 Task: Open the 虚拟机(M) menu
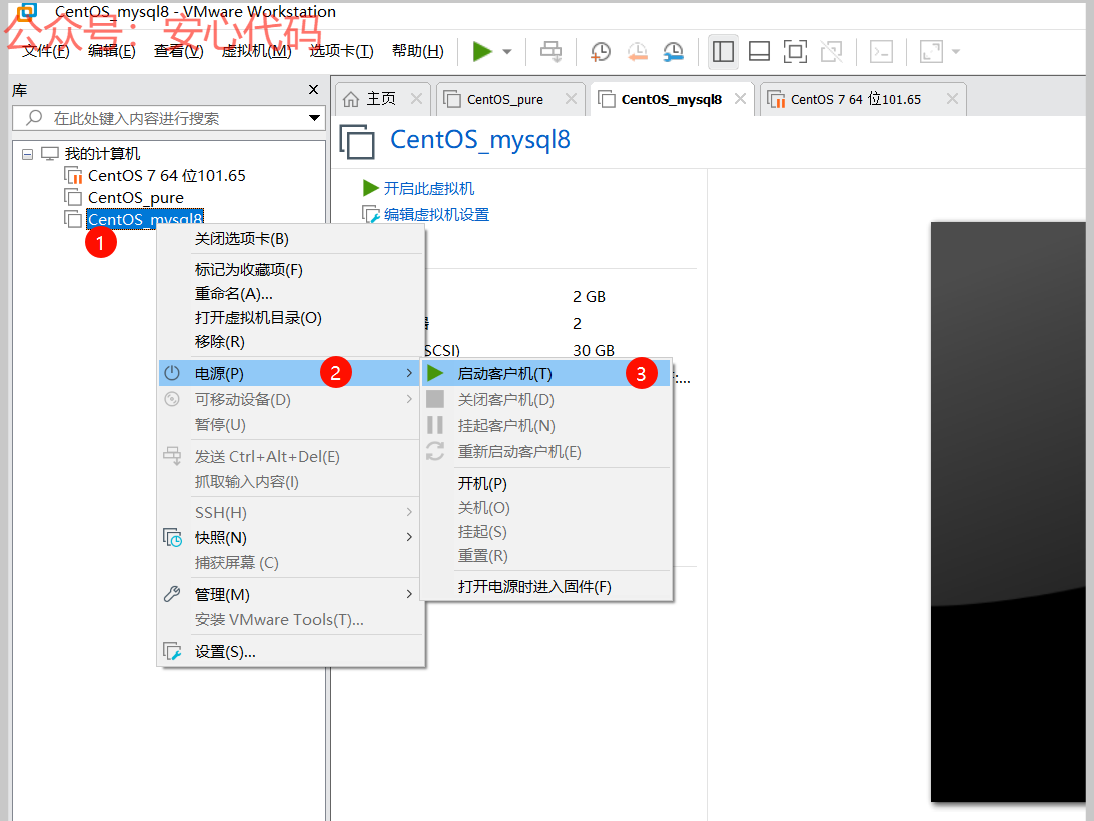(256, 51)
